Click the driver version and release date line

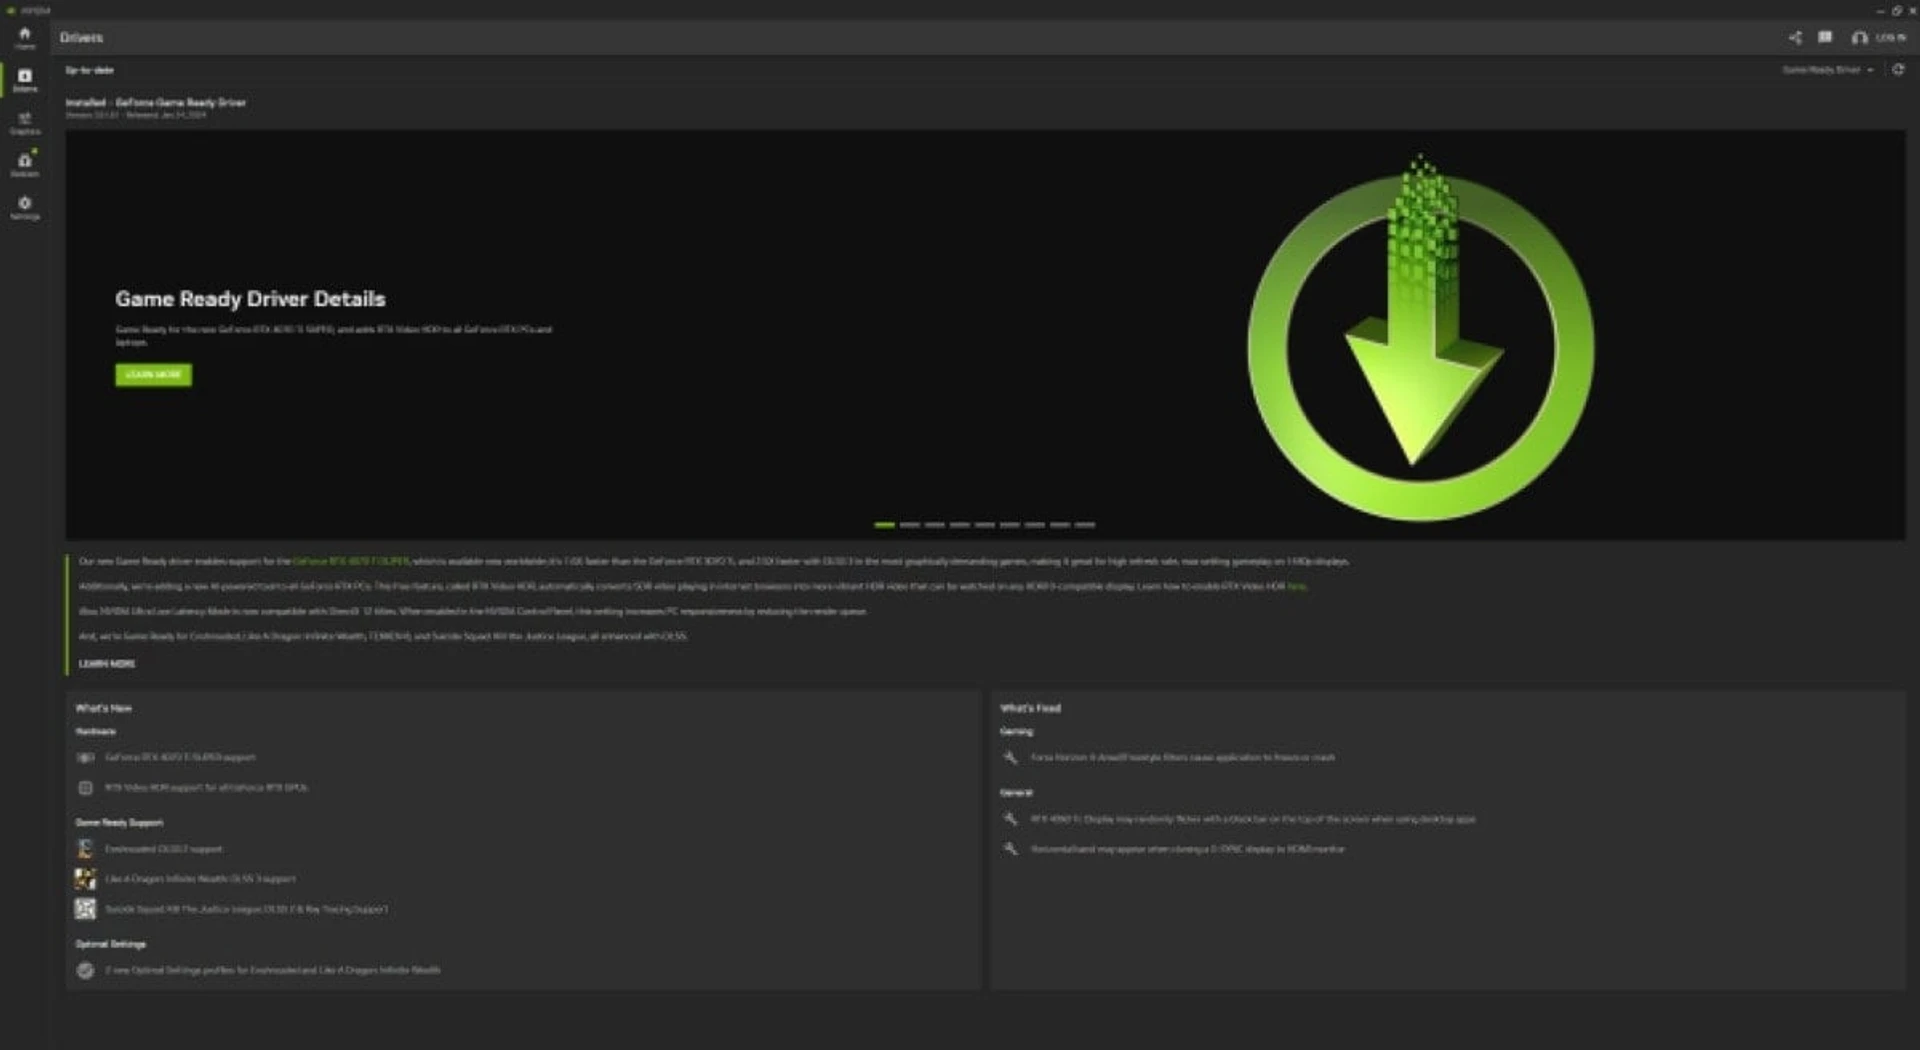tap(136, 115)
